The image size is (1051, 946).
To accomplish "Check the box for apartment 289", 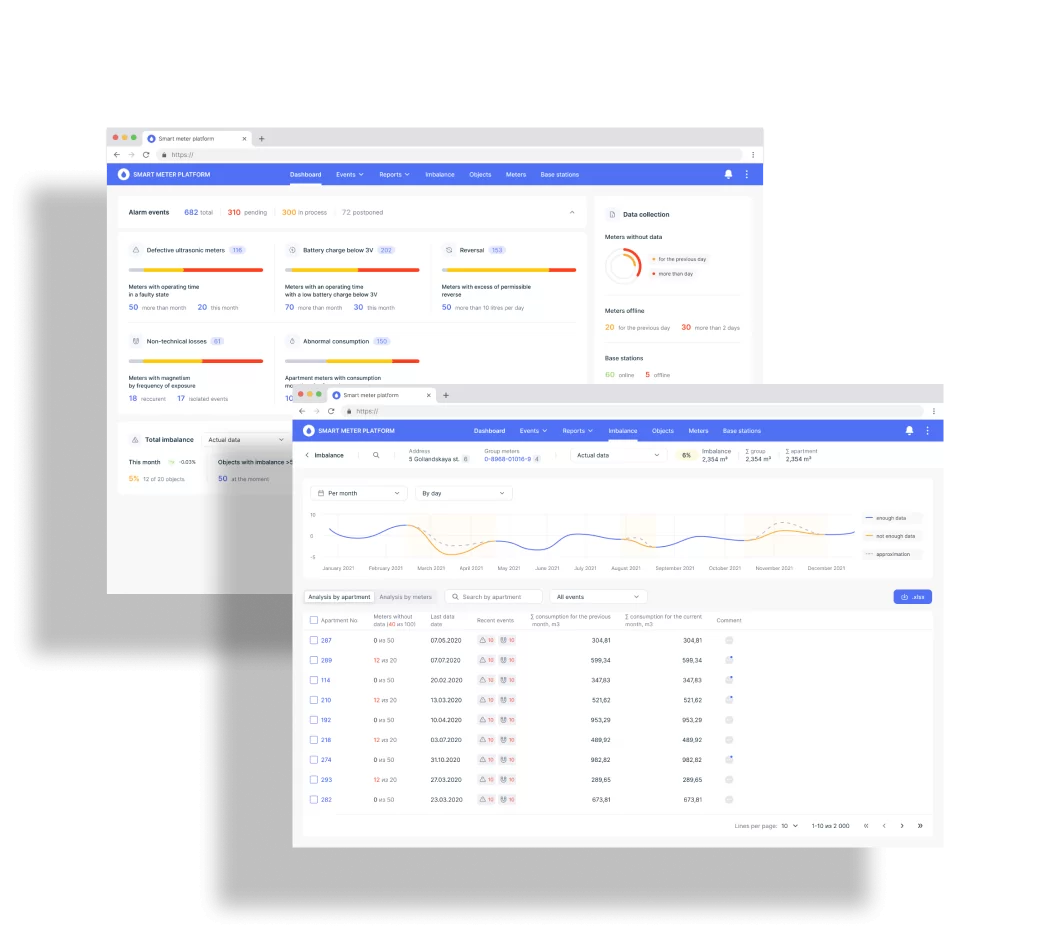I will (x=314, y=660).
